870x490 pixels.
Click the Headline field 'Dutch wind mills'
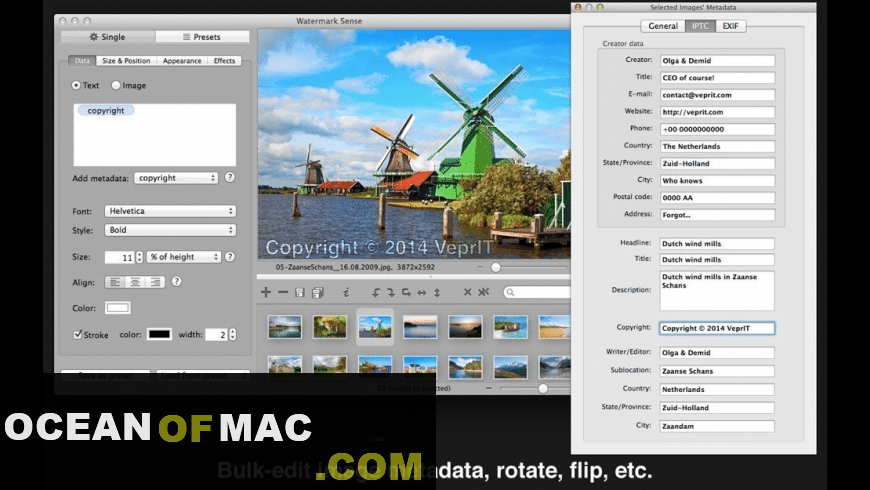point(717,244)
